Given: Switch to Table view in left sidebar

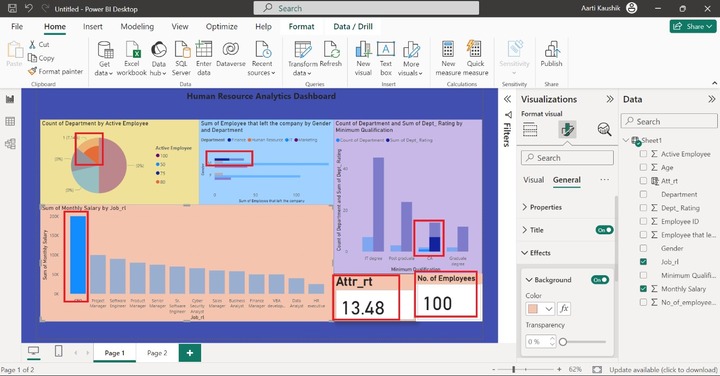Looking at the screenshot, I should (x=10, y=121).
